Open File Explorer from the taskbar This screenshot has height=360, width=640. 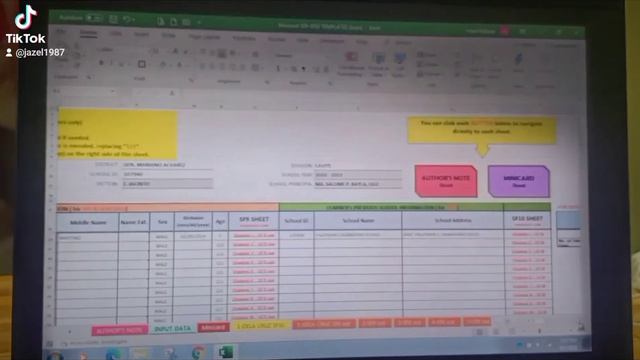point(141,353)
